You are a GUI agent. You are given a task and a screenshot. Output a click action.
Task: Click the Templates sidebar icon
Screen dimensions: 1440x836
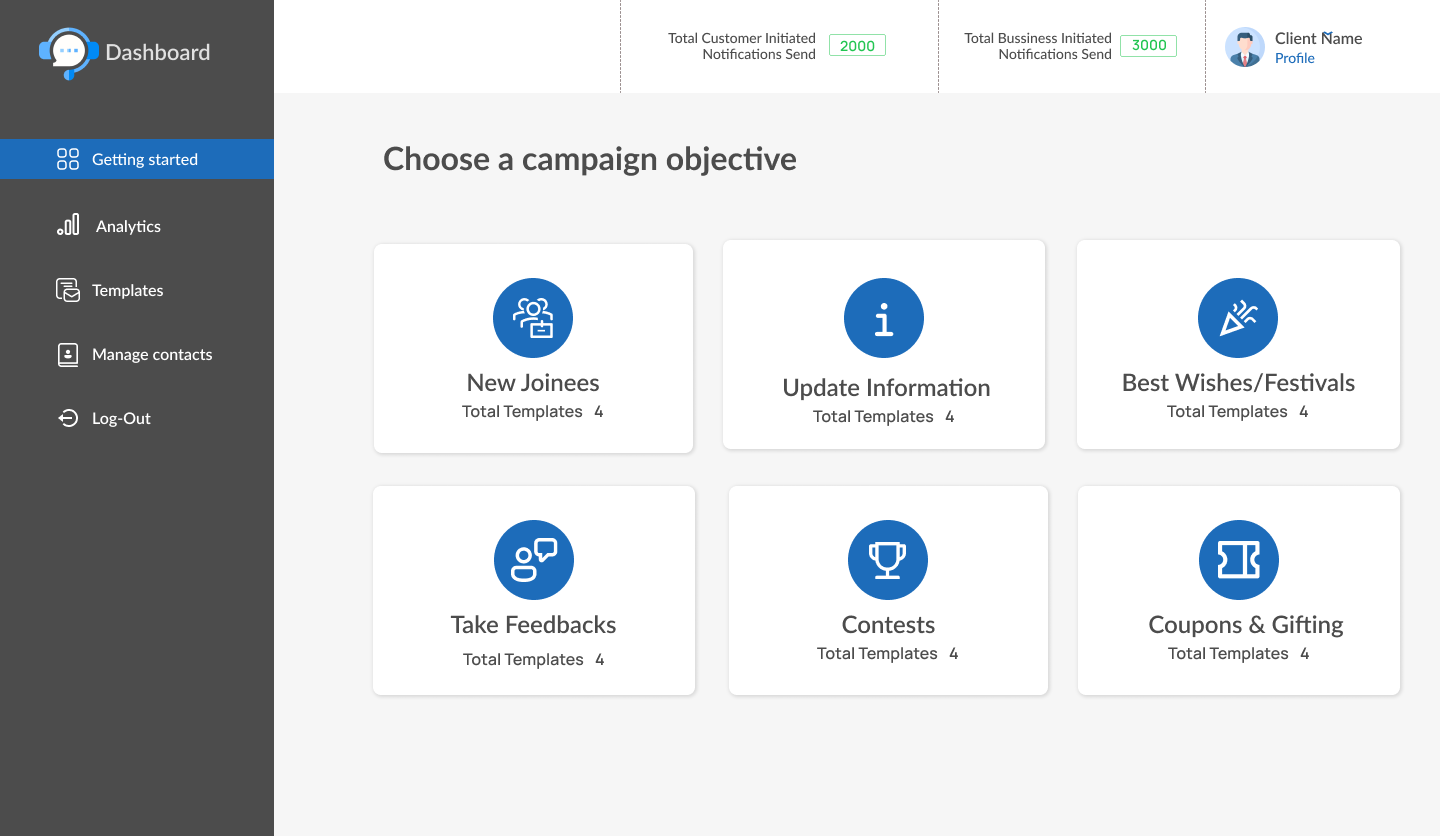(x=68, y=290)
